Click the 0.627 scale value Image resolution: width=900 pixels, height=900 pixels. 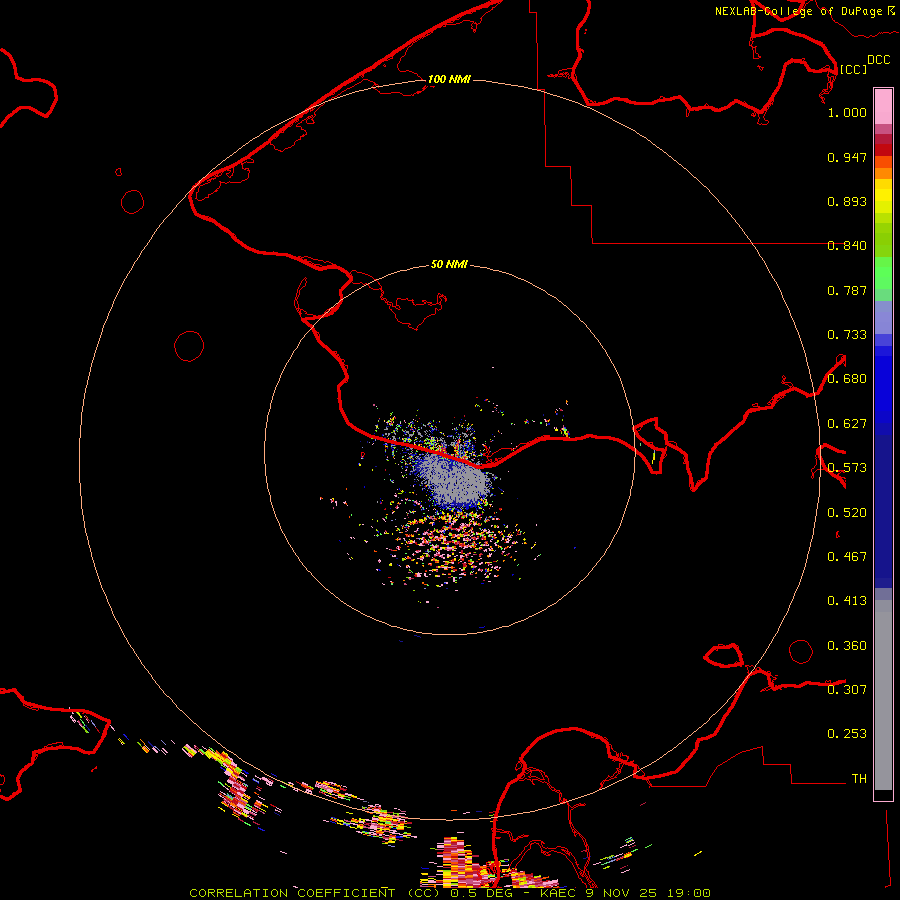(847, 424)
